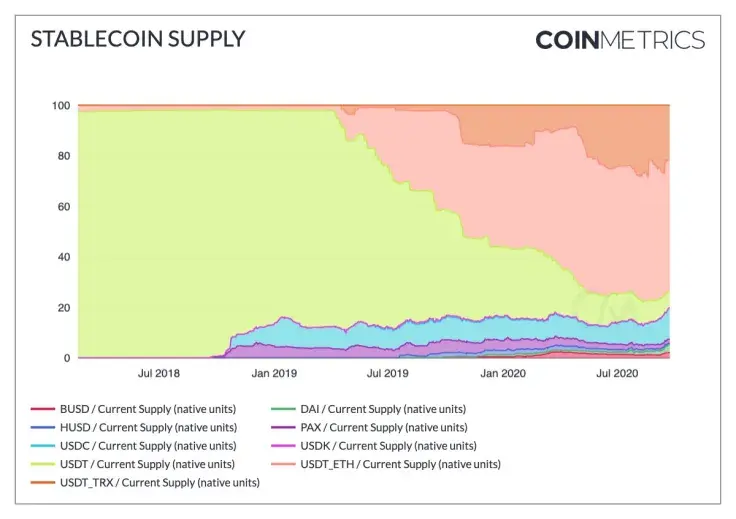The image size is (736, 519).
Task: Click the CoinMetrics logo
Action: click(x=620, y=40)
